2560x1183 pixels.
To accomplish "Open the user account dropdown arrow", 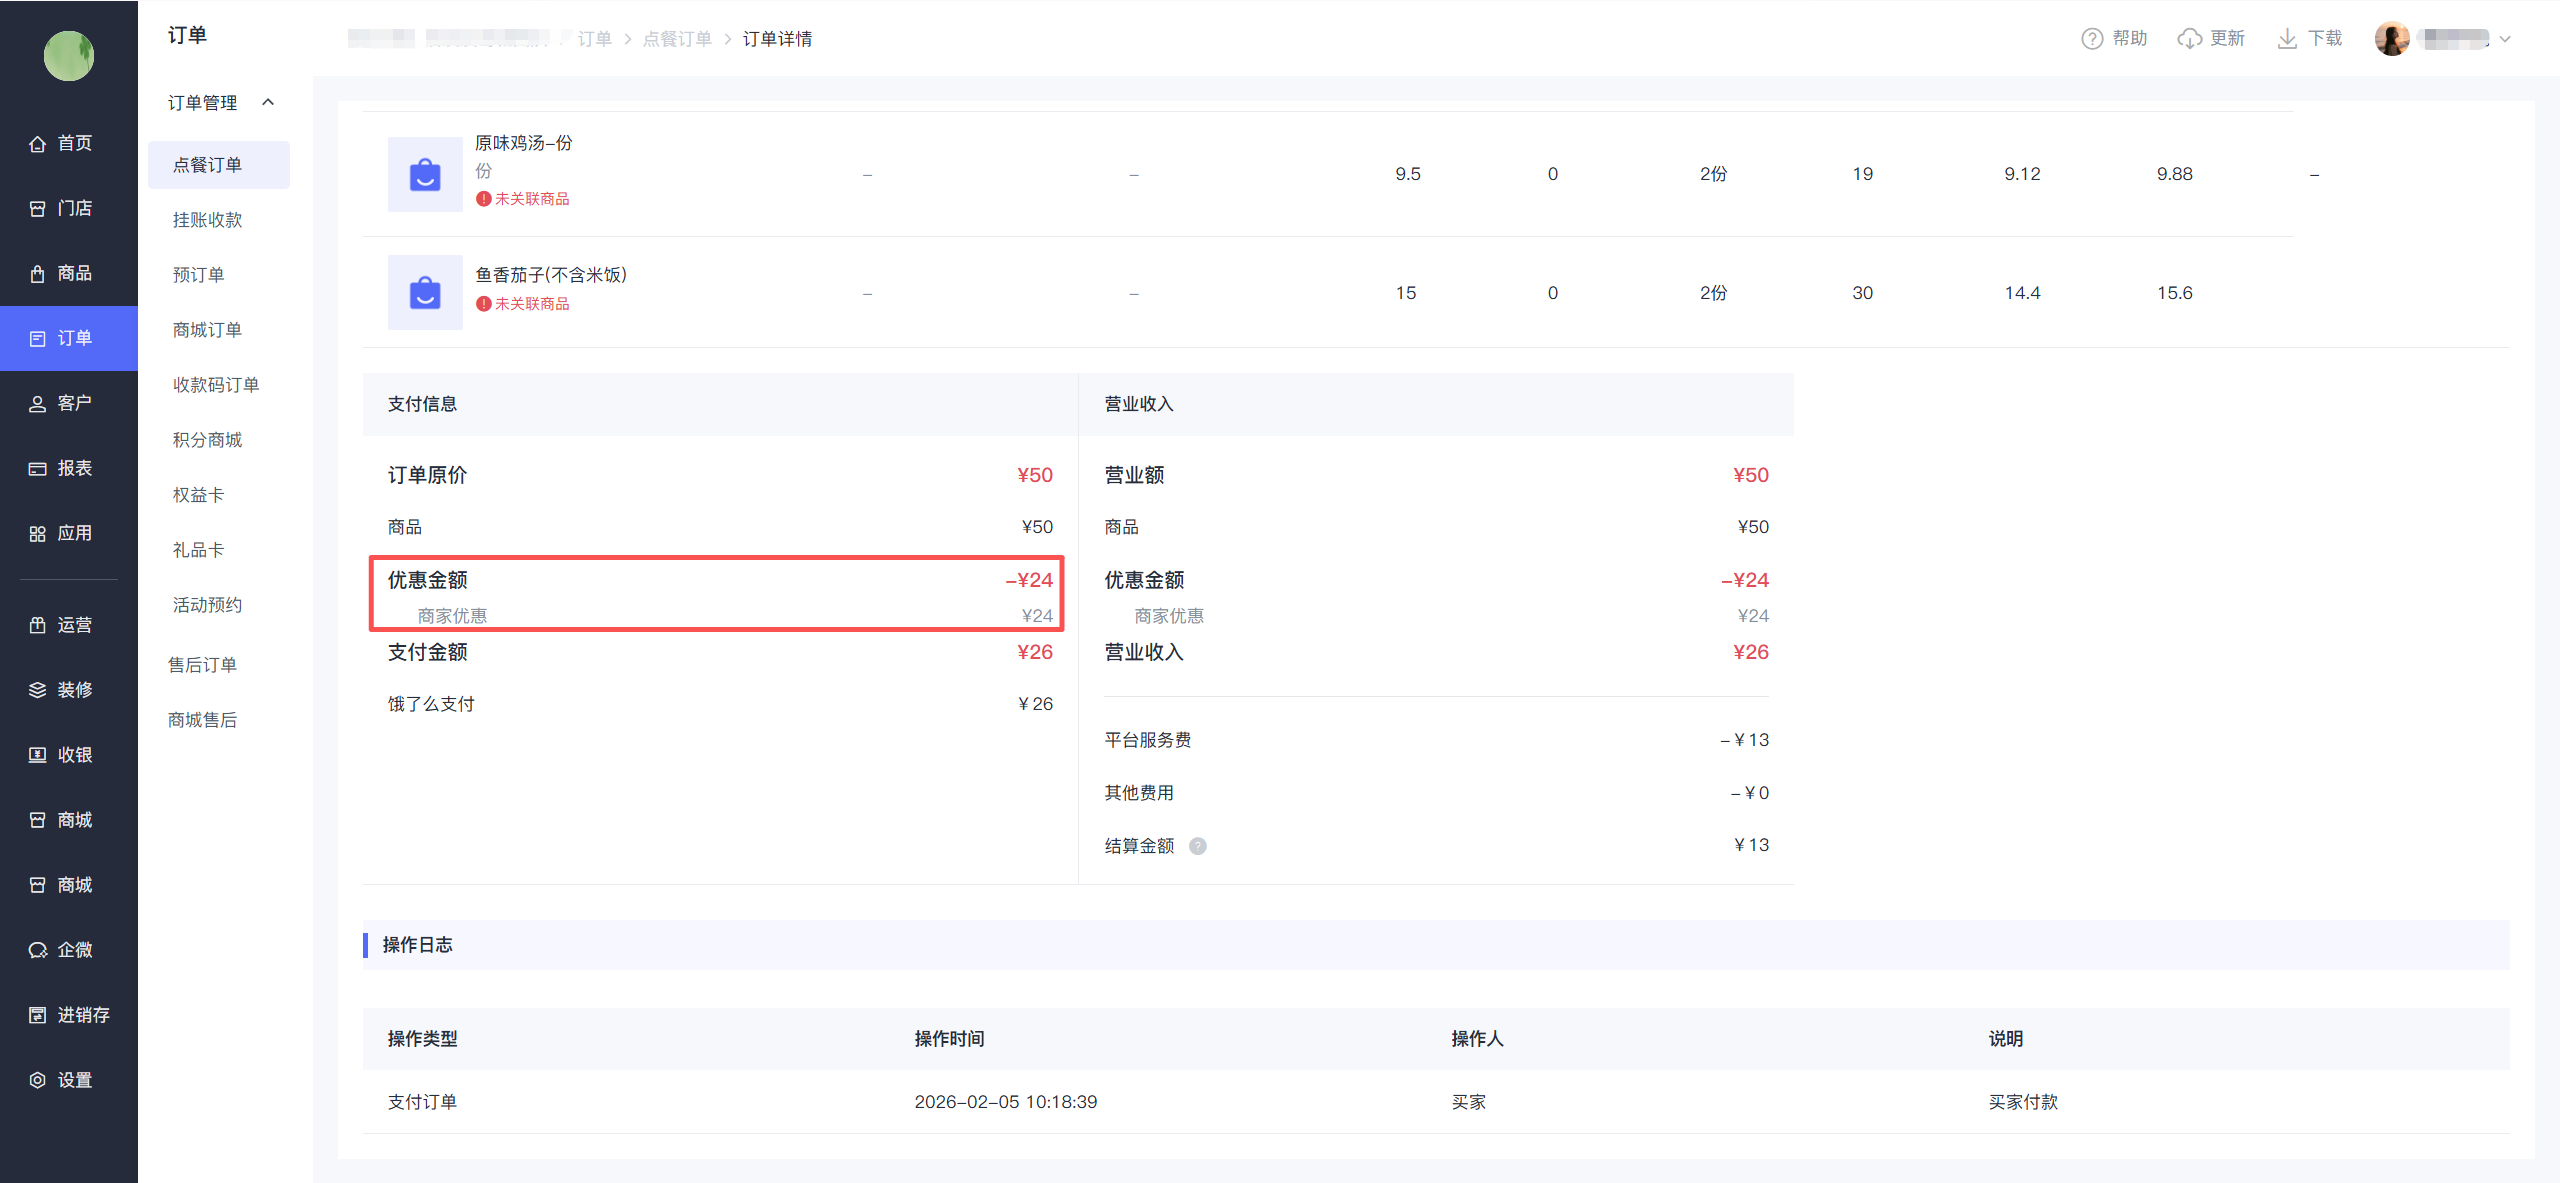I will pyautogui.click(x=2505, y=39).
